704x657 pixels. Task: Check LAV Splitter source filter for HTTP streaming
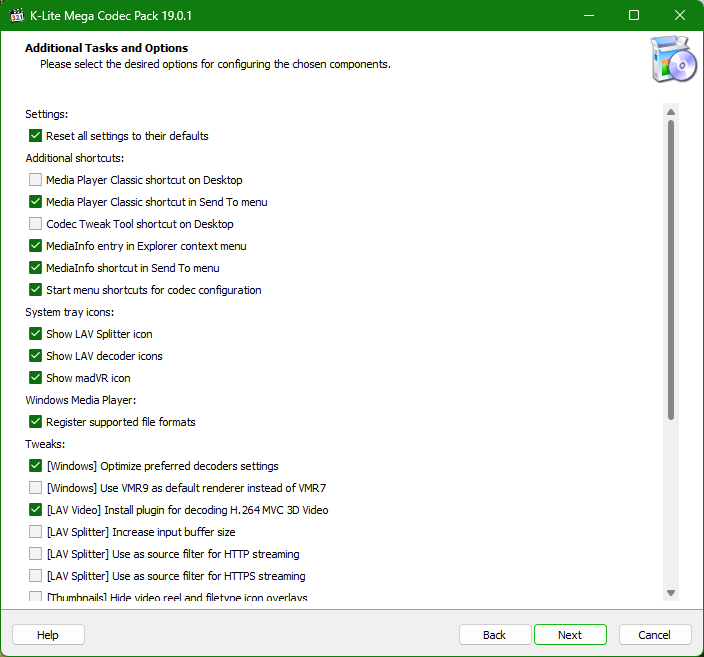pyautogui.click(x=35, y=554)
